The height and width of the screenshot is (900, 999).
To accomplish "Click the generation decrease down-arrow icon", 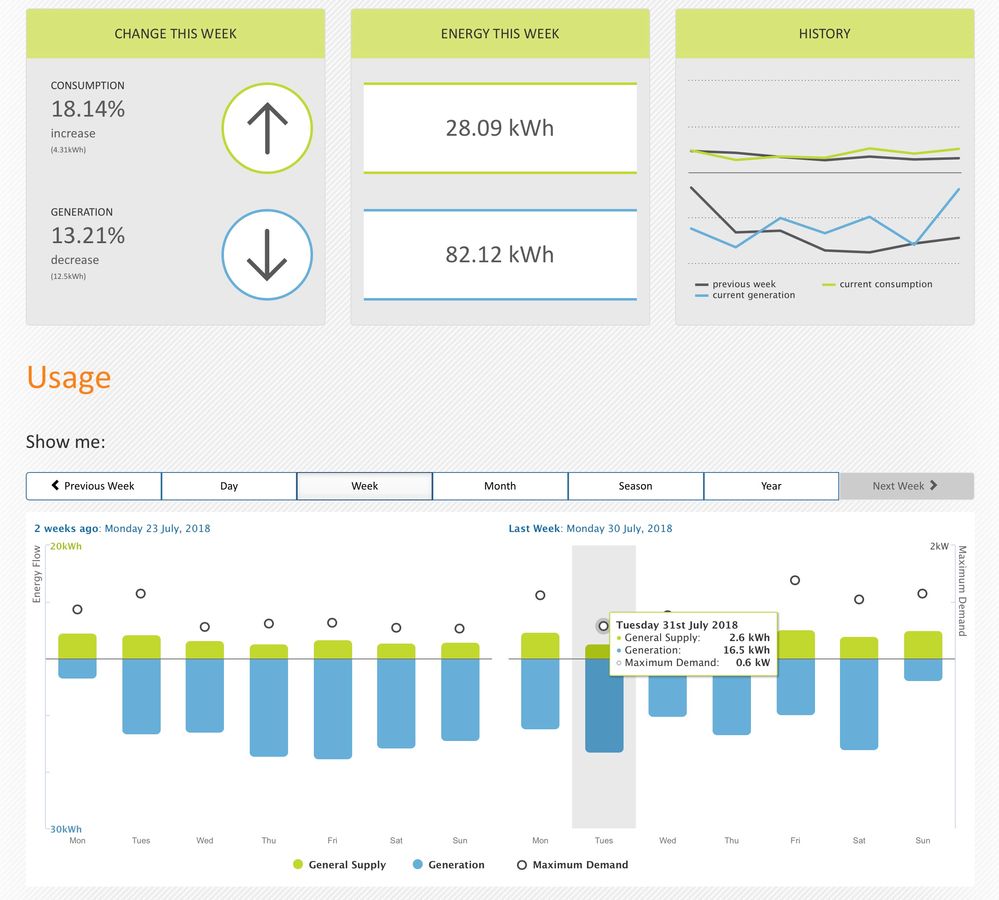I will [x=267, y=255].
